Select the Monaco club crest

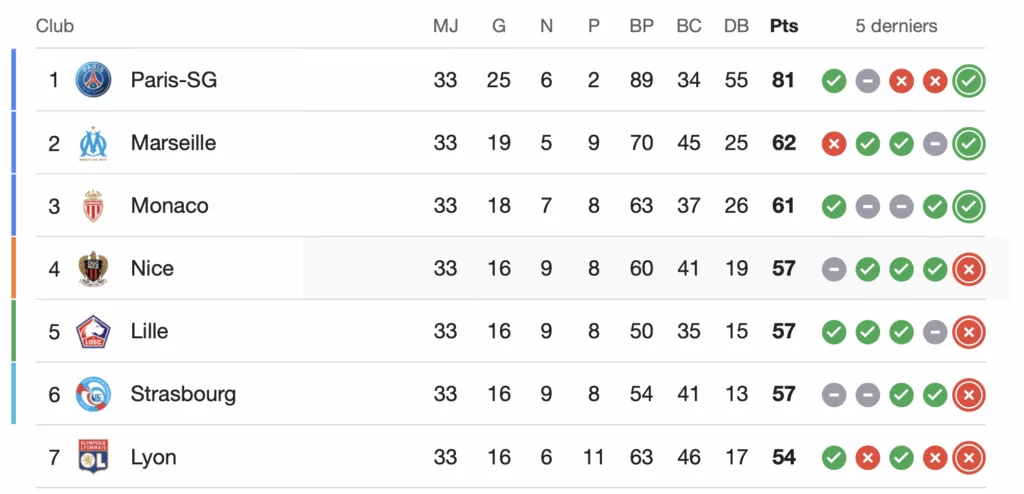pyautogui.click(x=93, y=206)
